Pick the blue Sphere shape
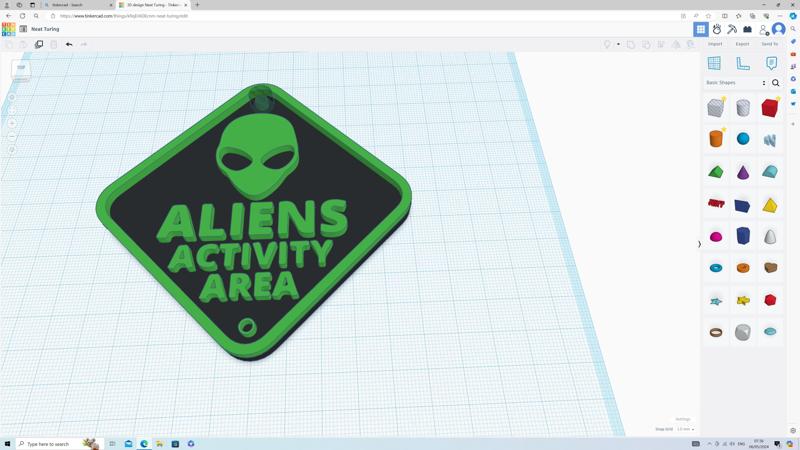800x450 pixels. click(743, 138)
